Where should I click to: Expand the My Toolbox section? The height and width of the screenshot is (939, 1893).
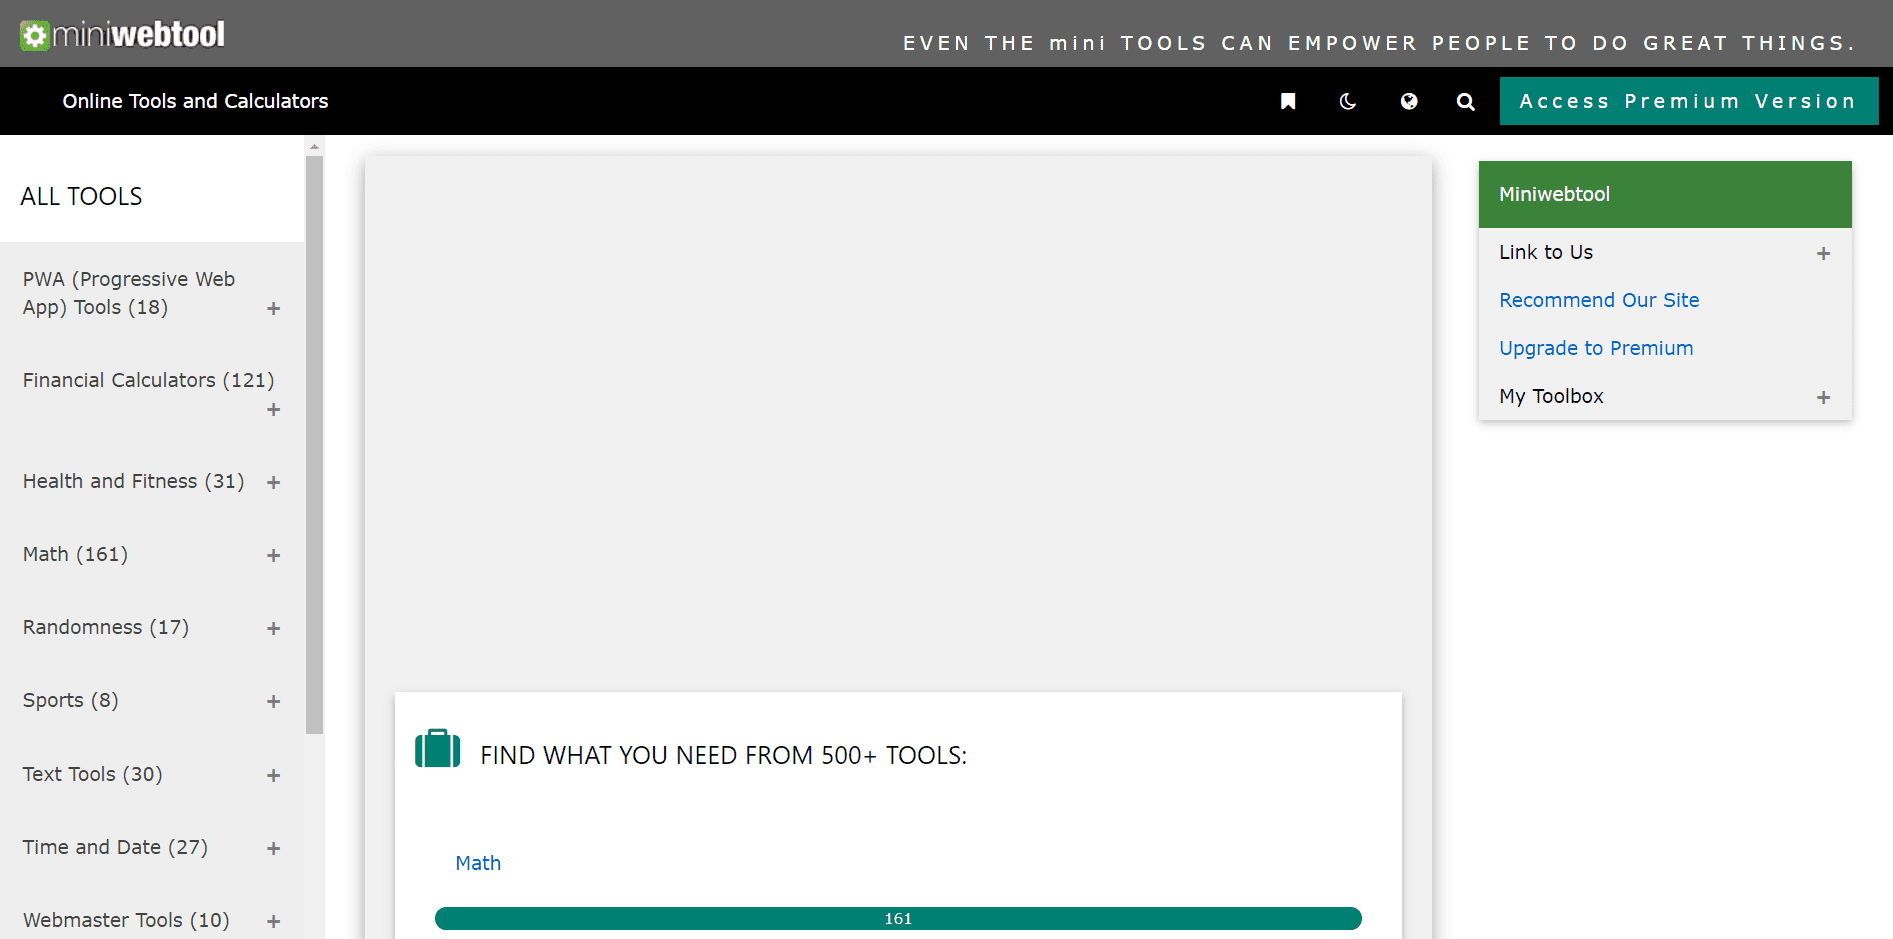(x=1824, y=397)
